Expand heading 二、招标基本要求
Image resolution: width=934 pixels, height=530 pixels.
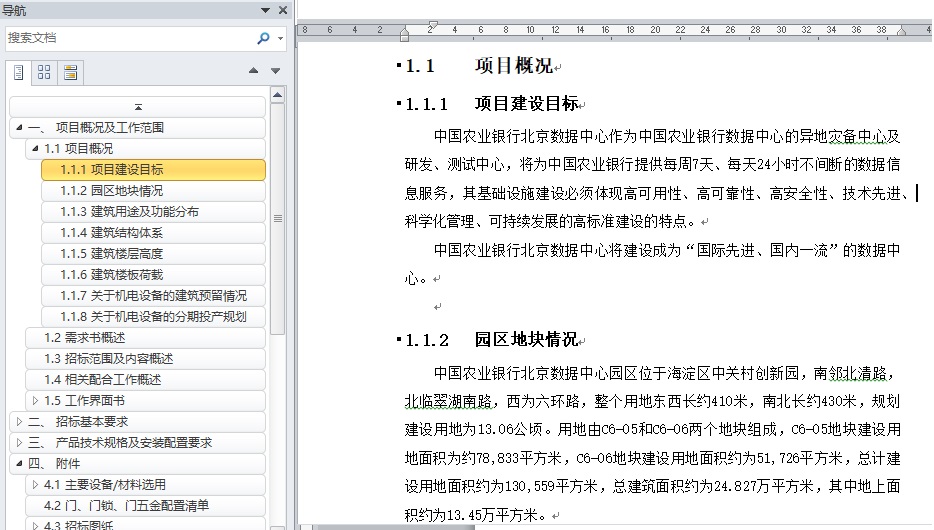click(x=19, y=422)
